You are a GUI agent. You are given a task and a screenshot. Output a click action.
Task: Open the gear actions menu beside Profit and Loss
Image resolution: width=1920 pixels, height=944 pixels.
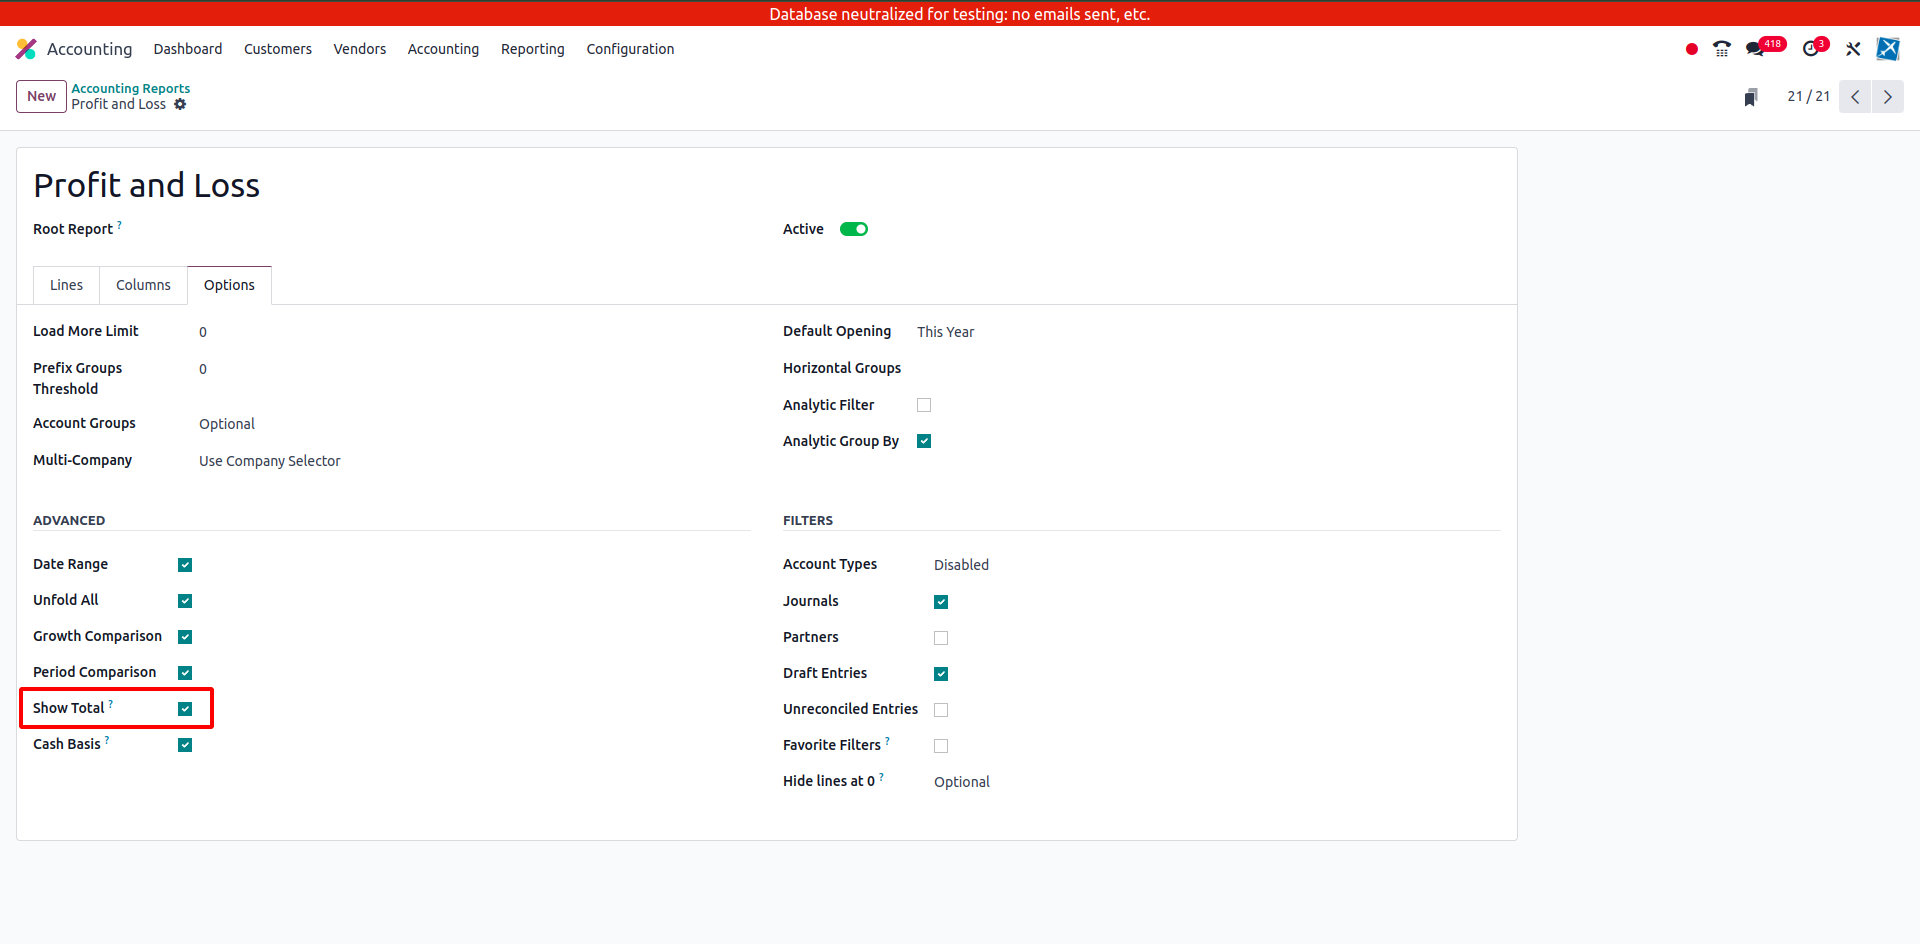180,104
